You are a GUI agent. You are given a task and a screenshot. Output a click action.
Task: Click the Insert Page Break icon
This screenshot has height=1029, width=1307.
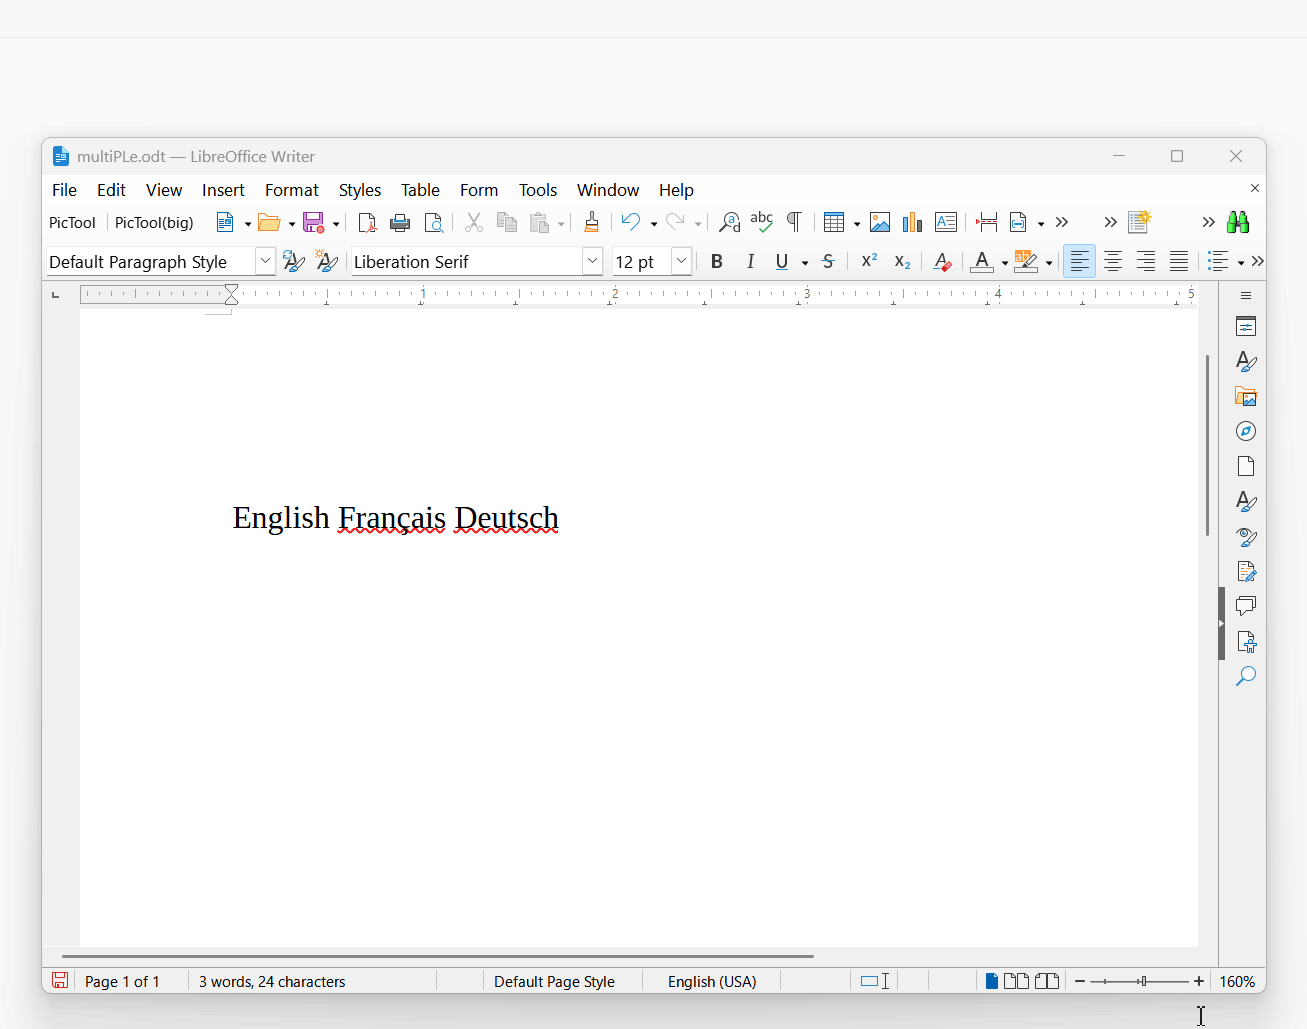tap(987, 222)
